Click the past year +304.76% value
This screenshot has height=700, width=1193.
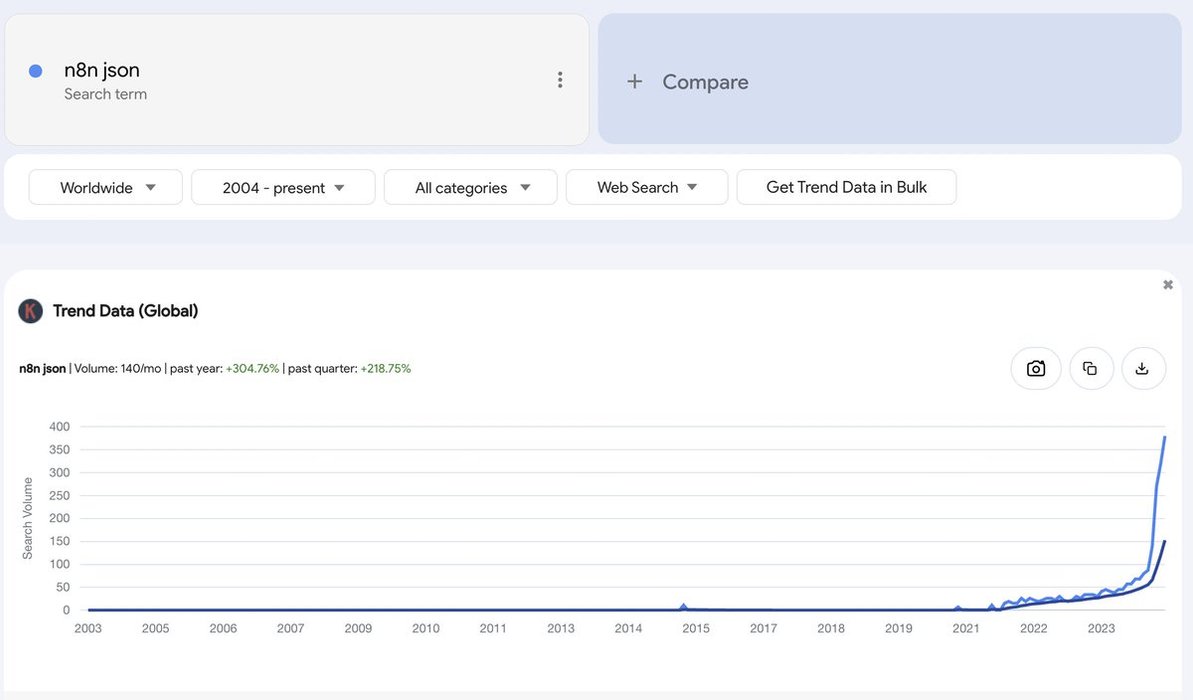(252, 369)
